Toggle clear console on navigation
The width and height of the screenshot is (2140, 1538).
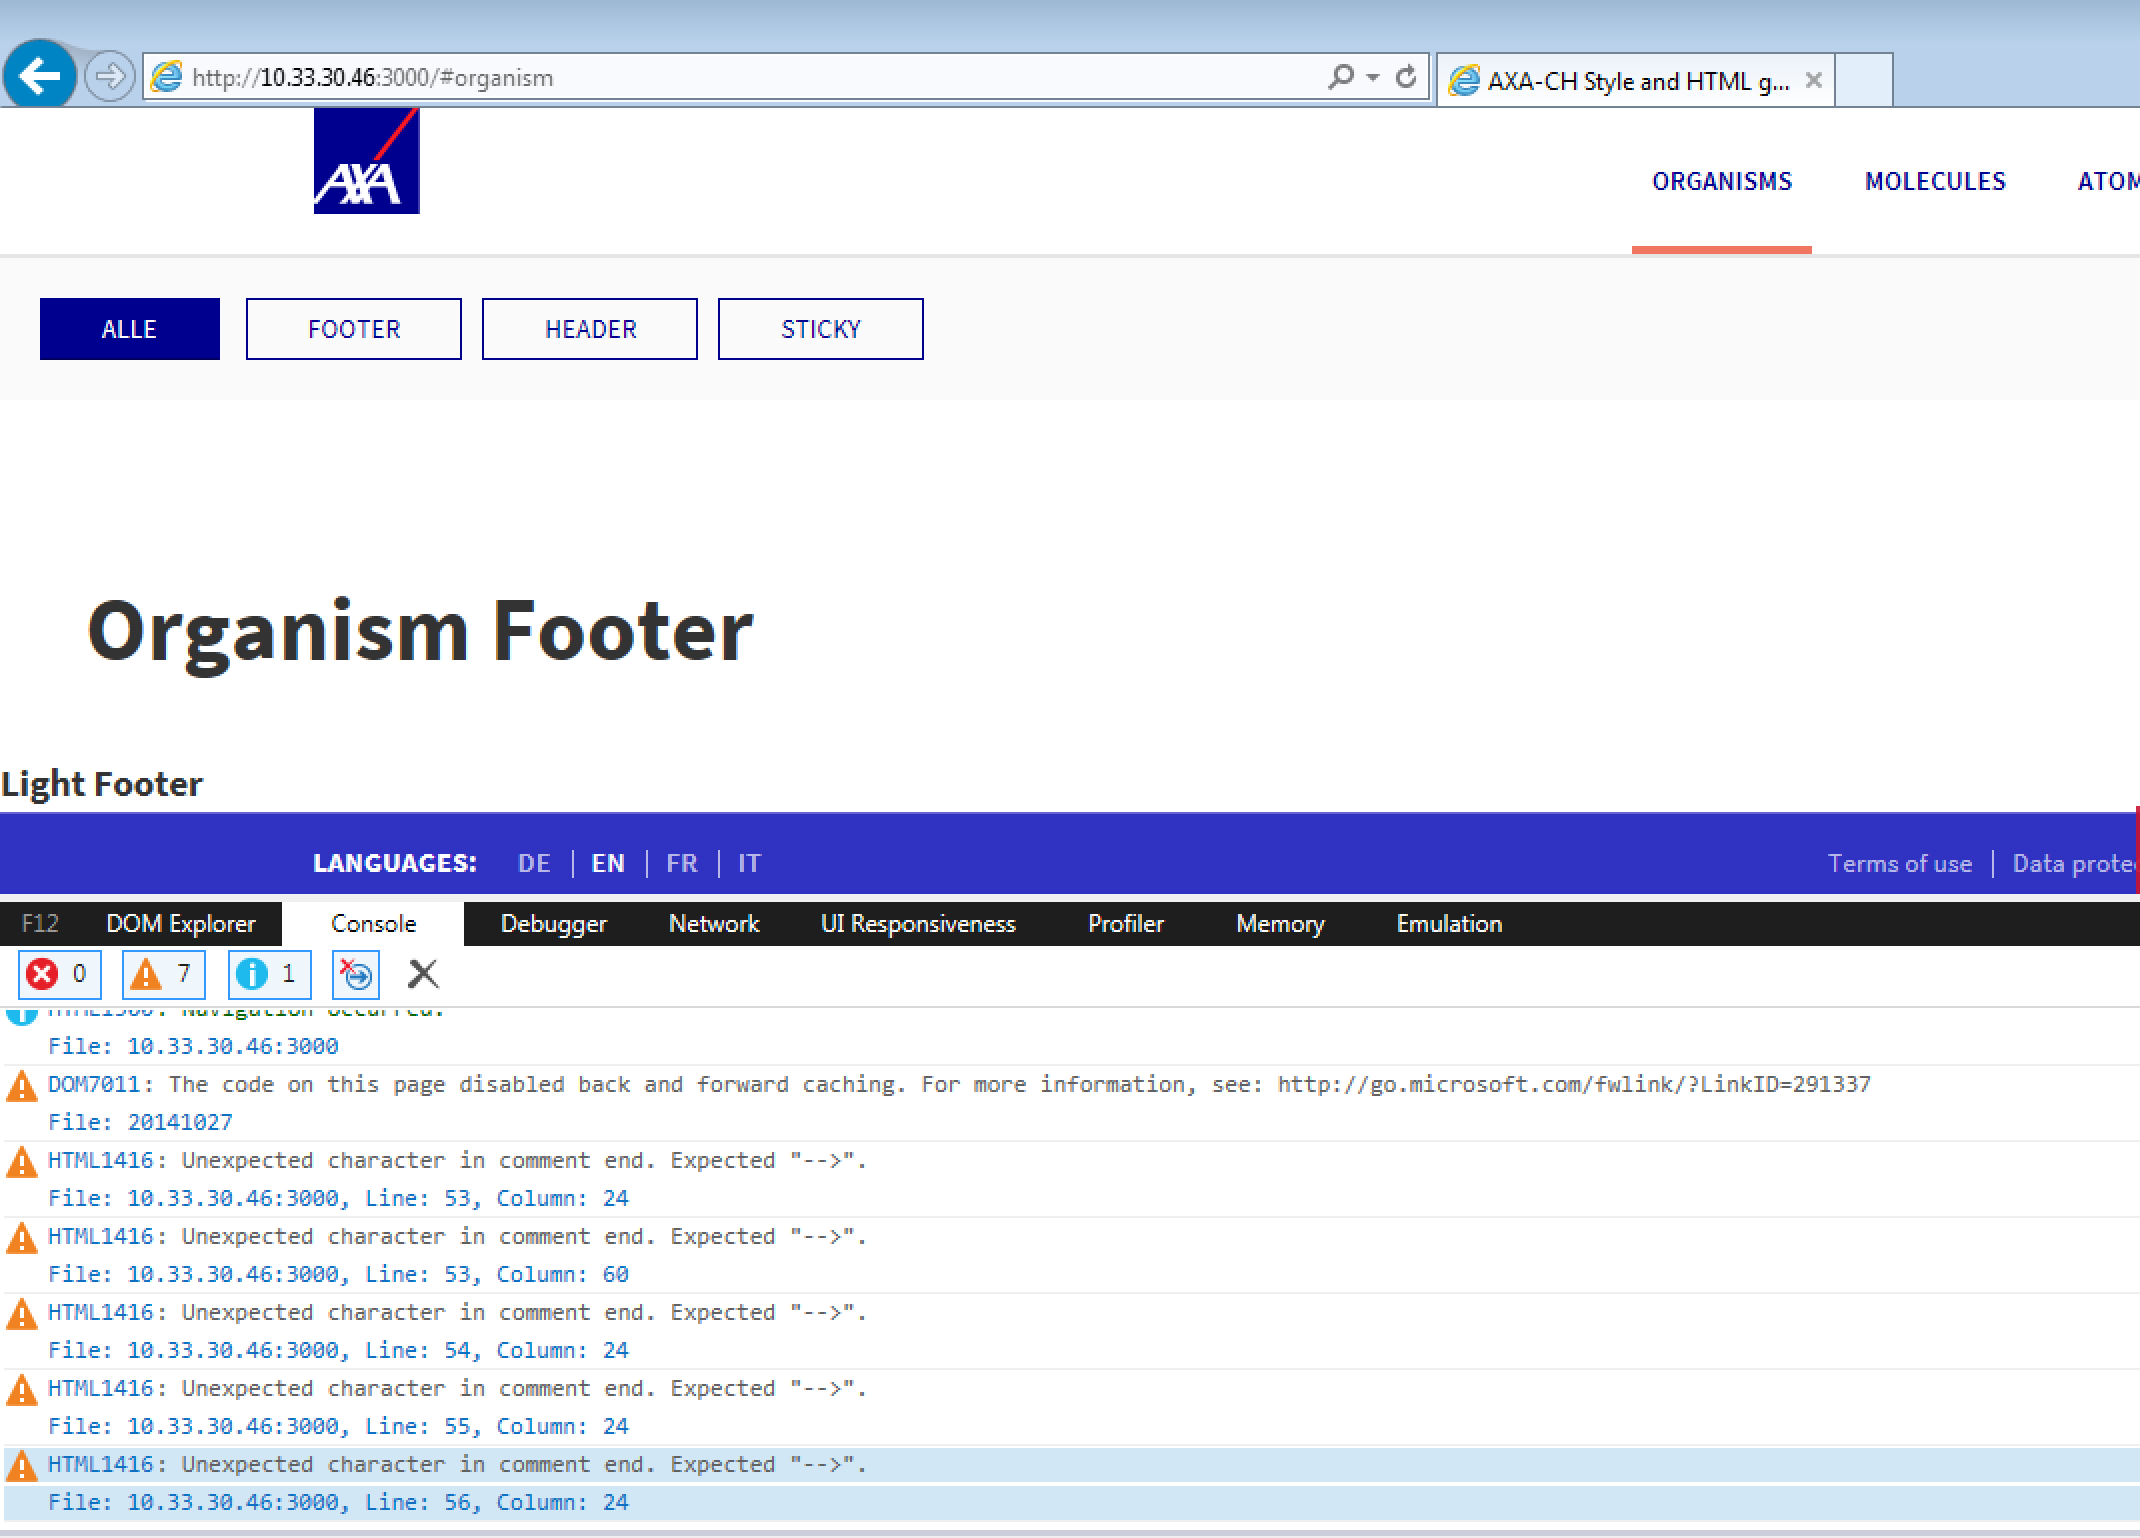[x=355, y=974]
